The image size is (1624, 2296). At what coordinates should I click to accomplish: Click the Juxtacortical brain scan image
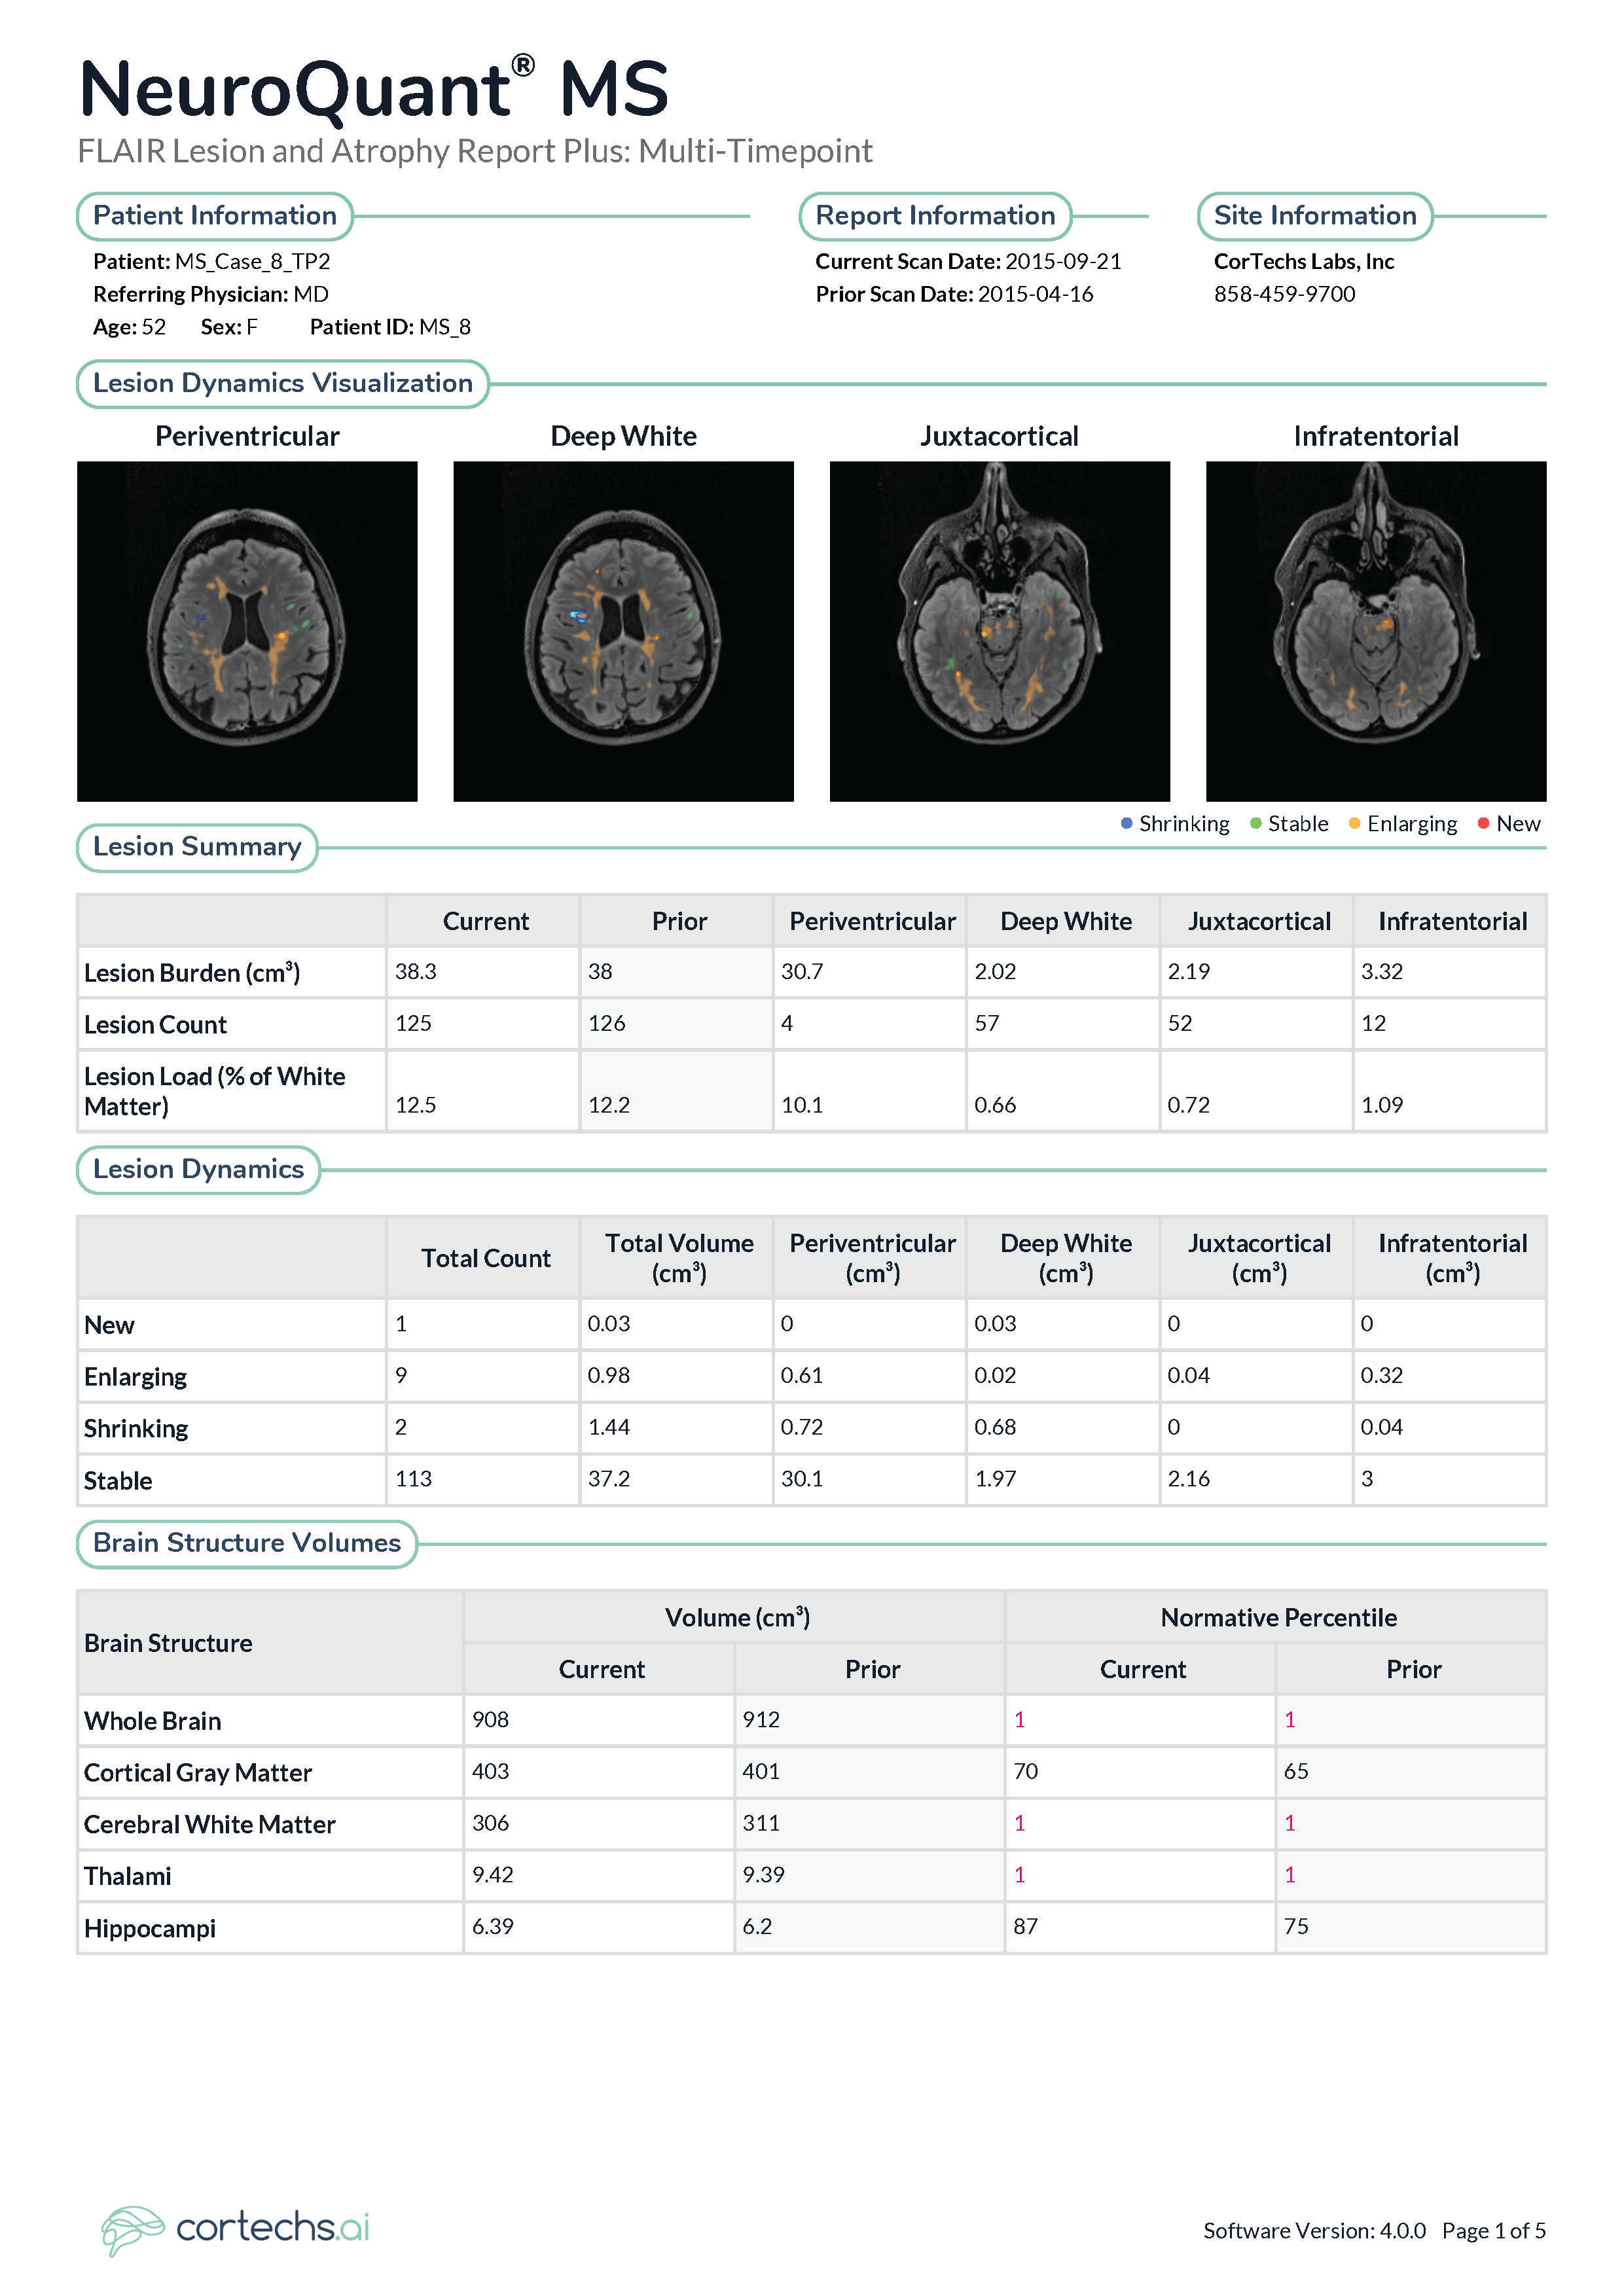(x=1000, y=631)
